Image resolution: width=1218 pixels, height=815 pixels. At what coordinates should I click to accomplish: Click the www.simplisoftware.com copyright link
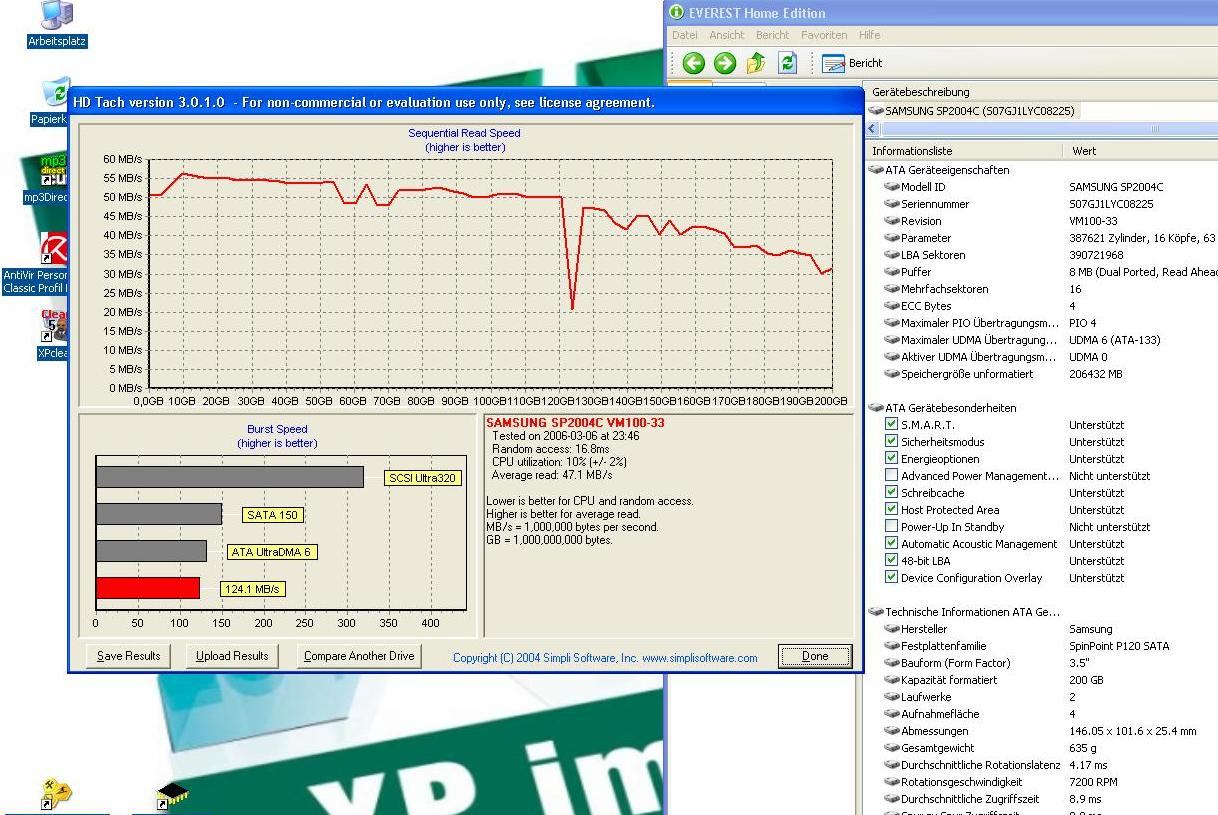699,658
